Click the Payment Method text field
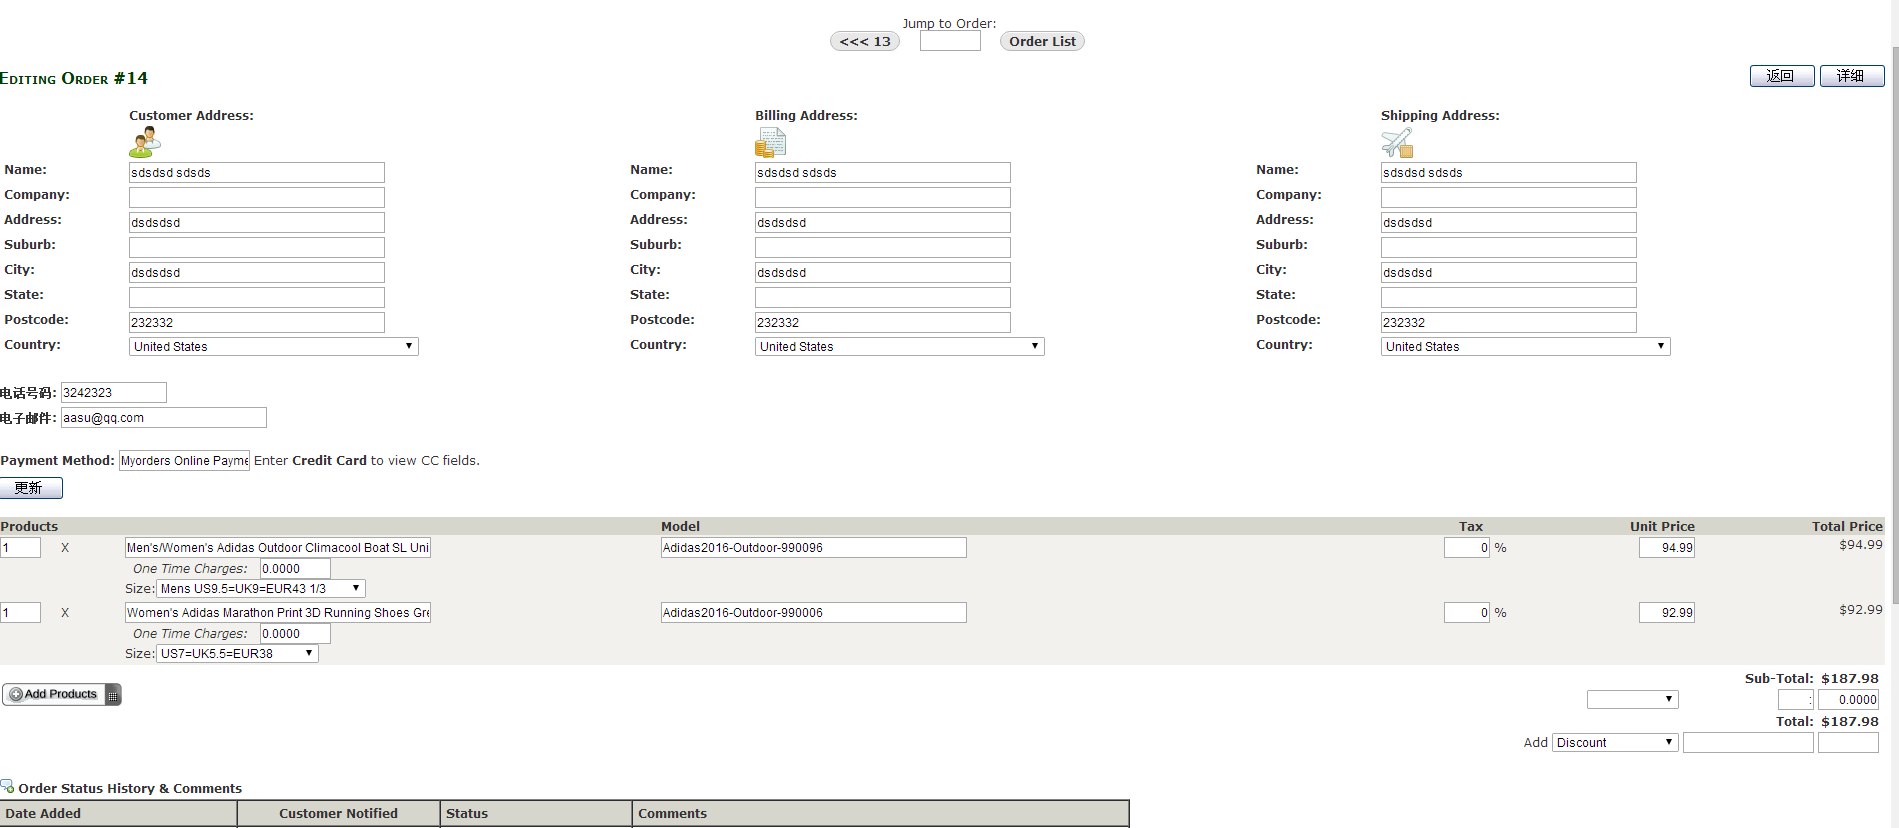 (184, 461)
